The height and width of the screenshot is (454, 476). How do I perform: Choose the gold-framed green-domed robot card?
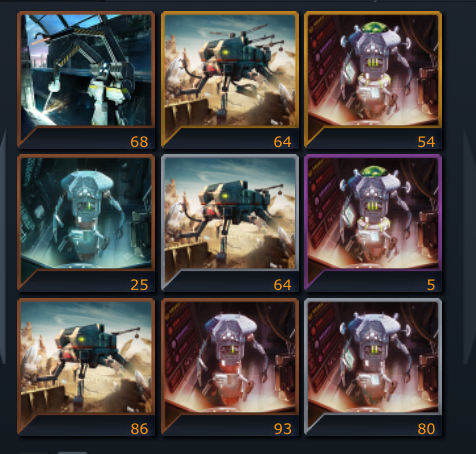(373, 80)
